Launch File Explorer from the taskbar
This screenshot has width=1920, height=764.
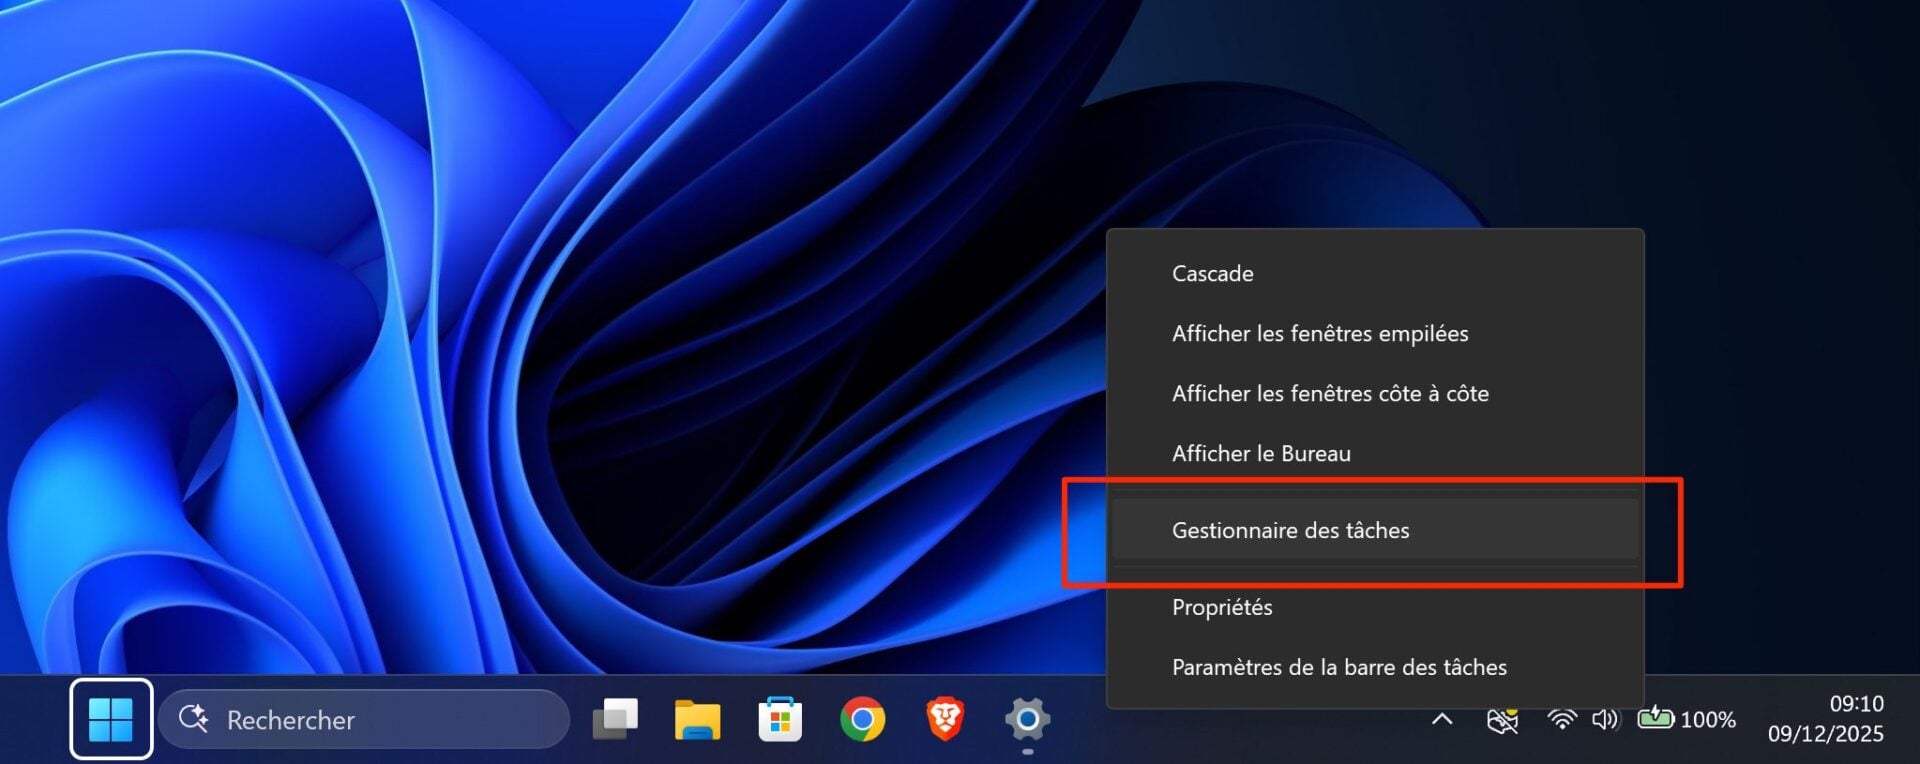[x=697, y=719]
